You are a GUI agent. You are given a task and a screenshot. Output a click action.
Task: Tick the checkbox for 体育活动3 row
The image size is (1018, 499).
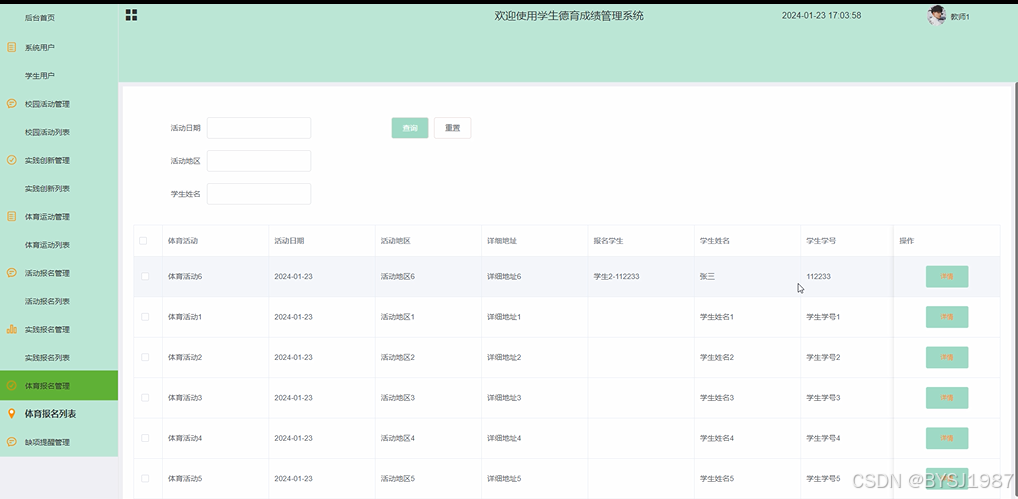pos(145,397)
